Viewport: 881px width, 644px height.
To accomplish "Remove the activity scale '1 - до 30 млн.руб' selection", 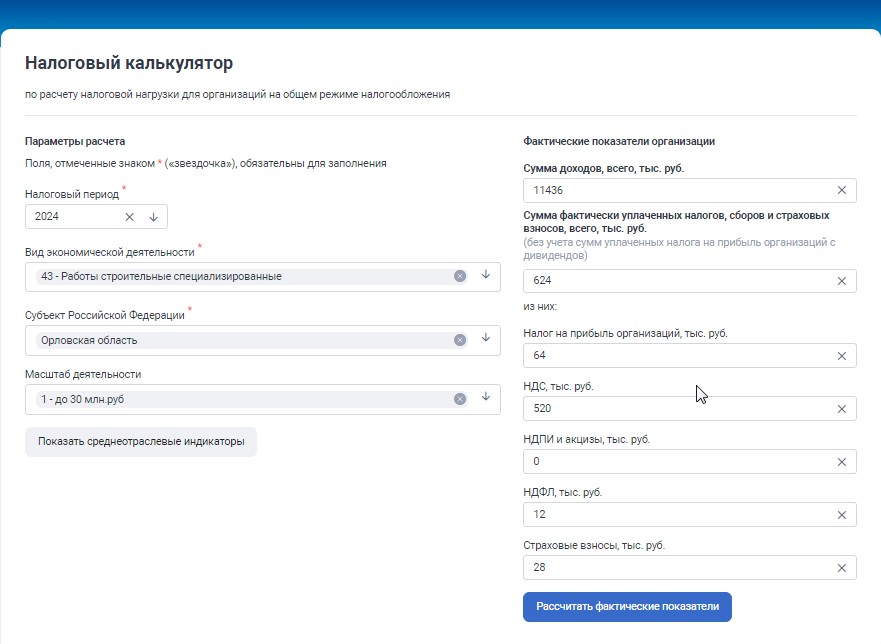I will (x=460, y=399).
